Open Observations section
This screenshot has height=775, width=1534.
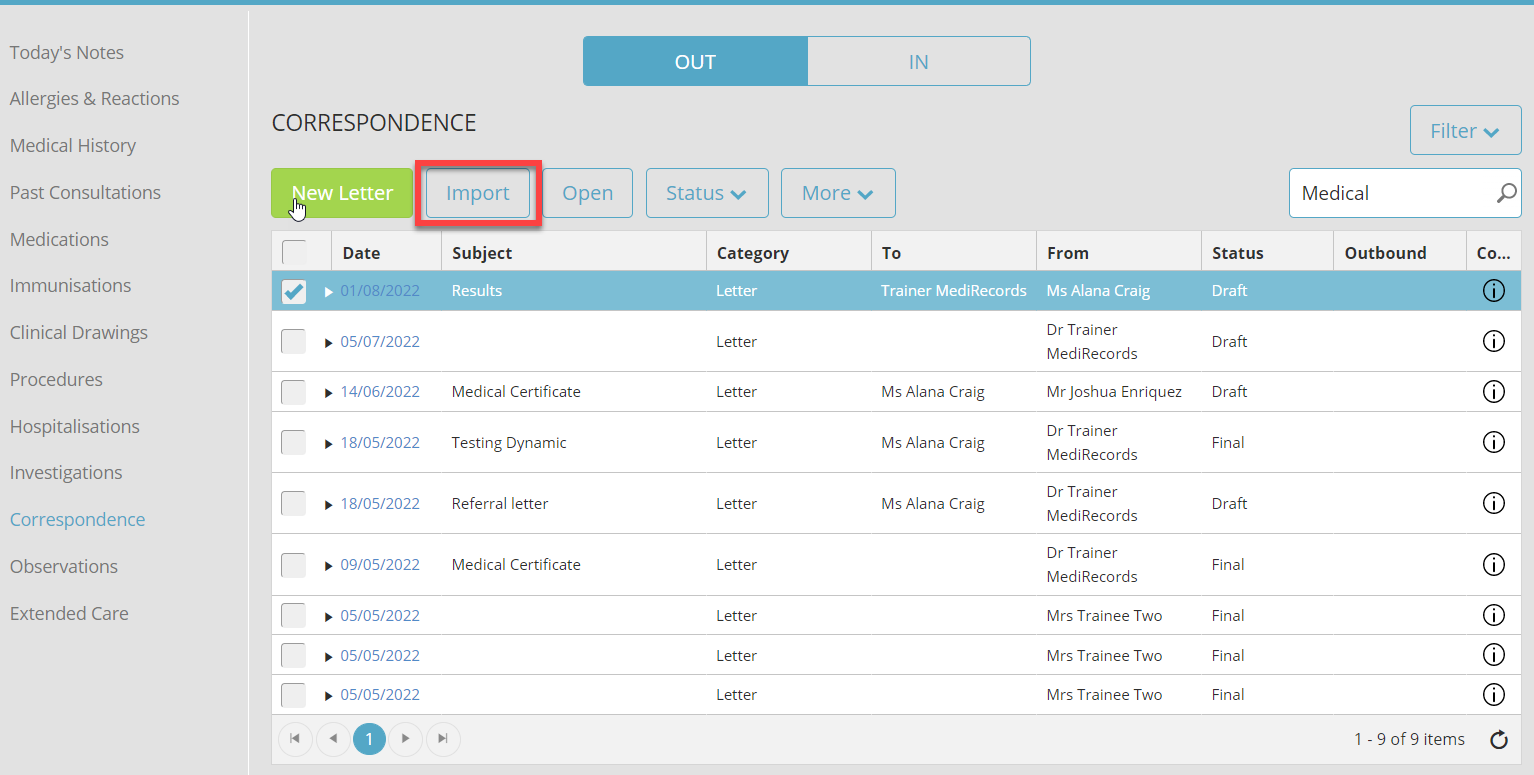coord(64,566)
